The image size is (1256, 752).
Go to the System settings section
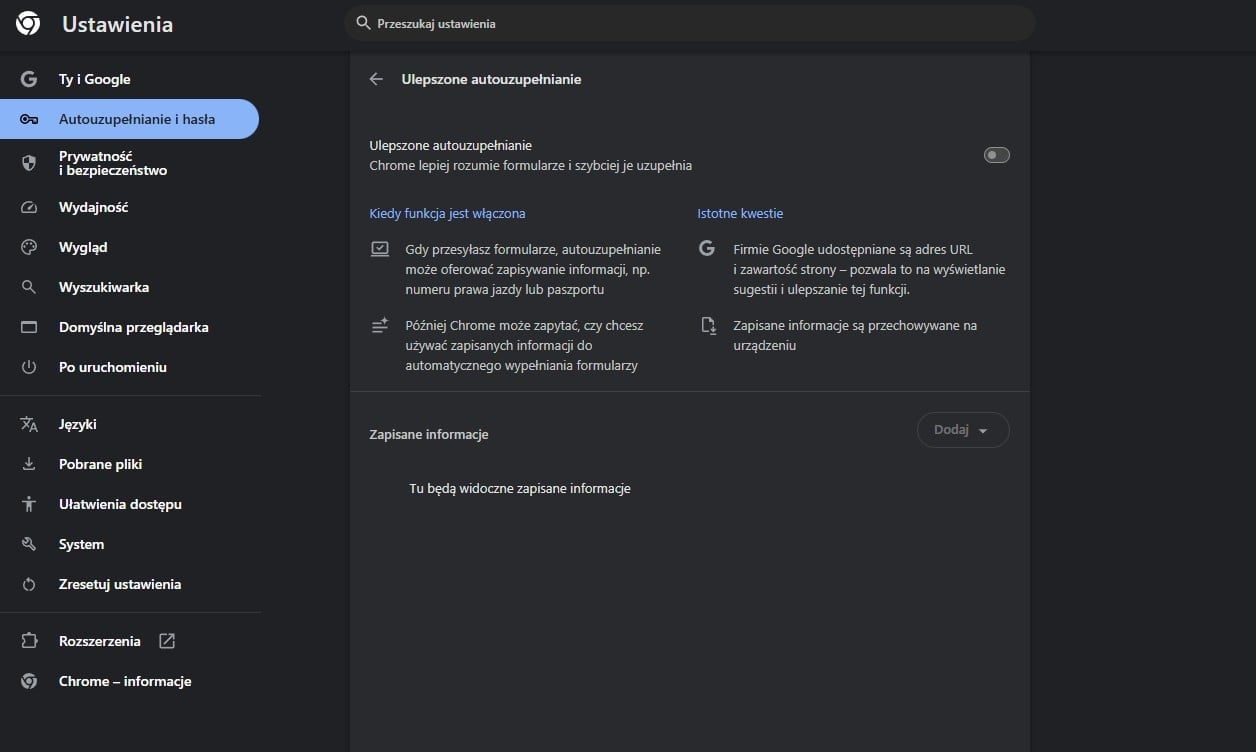[x=81, y=544]
